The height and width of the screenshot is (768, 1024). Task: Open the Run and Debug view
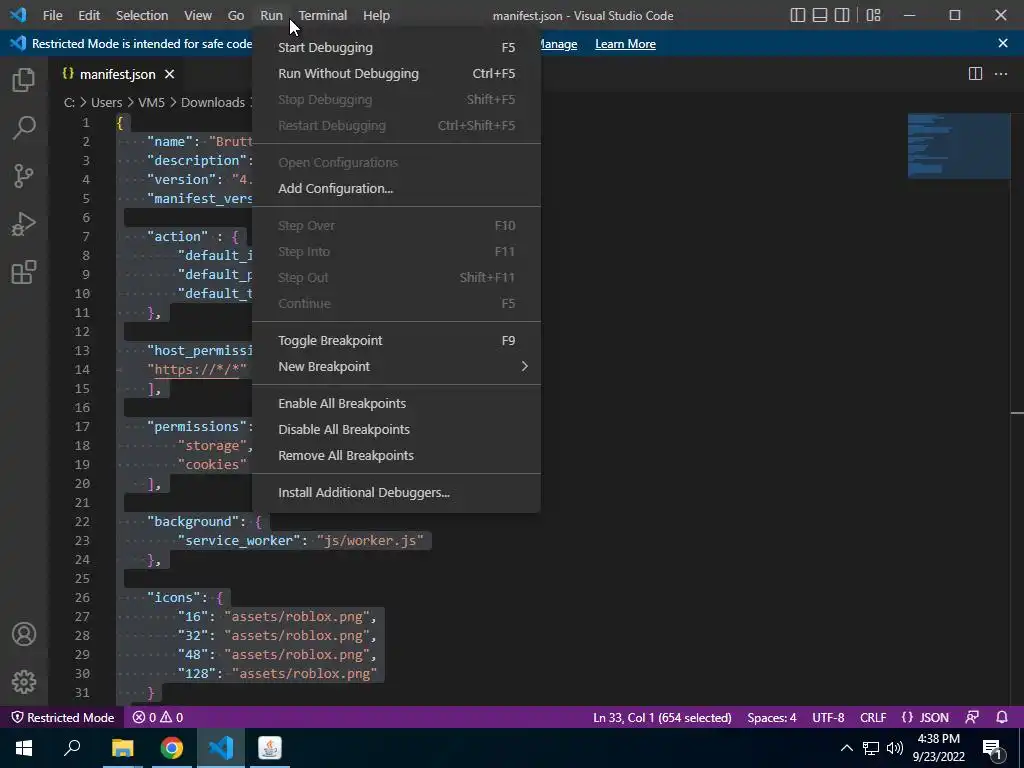pos(24,224)
